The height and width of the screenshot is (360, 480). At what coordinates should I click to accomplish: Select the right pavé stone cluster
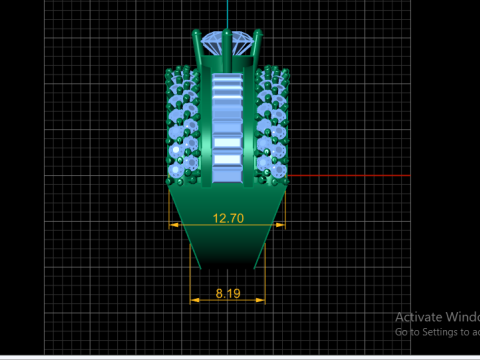coord(272,125)
